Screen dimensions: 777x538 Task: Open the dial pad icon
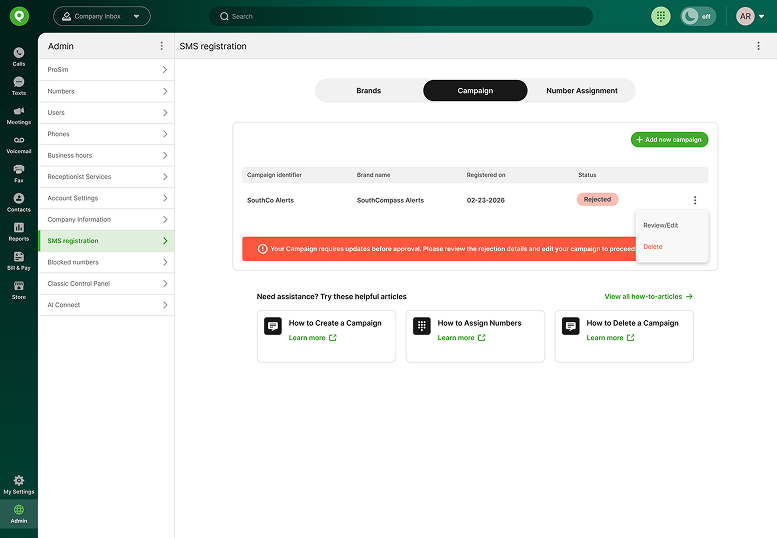(x=661, y=16)
